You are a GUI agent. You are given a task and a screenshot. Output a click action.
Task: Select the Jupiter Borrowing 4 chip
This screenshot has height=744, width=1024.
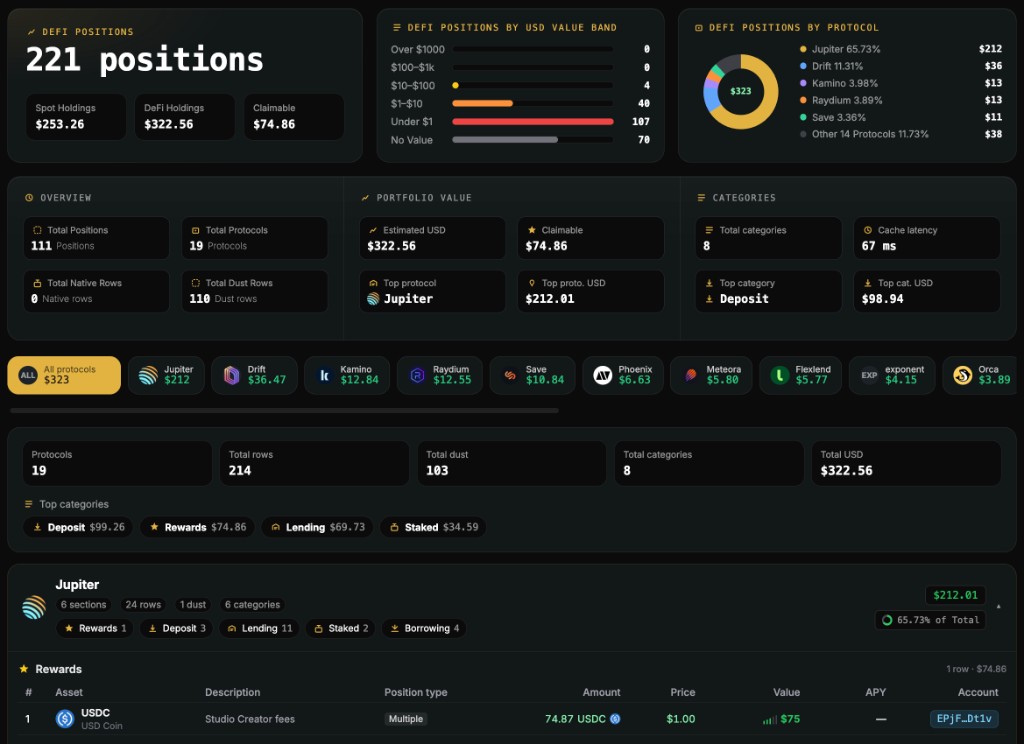coord(424,628)
